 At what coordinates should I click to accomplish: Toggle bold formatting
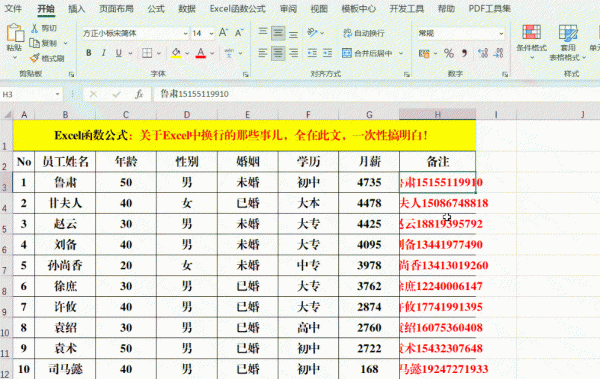tap(88, 53)
